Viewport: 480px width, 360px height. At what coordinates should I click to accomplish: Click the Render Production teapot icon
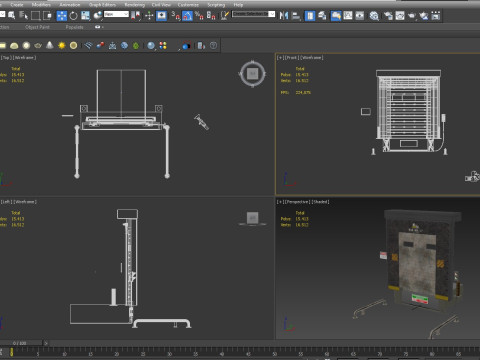tap(412, 16)
